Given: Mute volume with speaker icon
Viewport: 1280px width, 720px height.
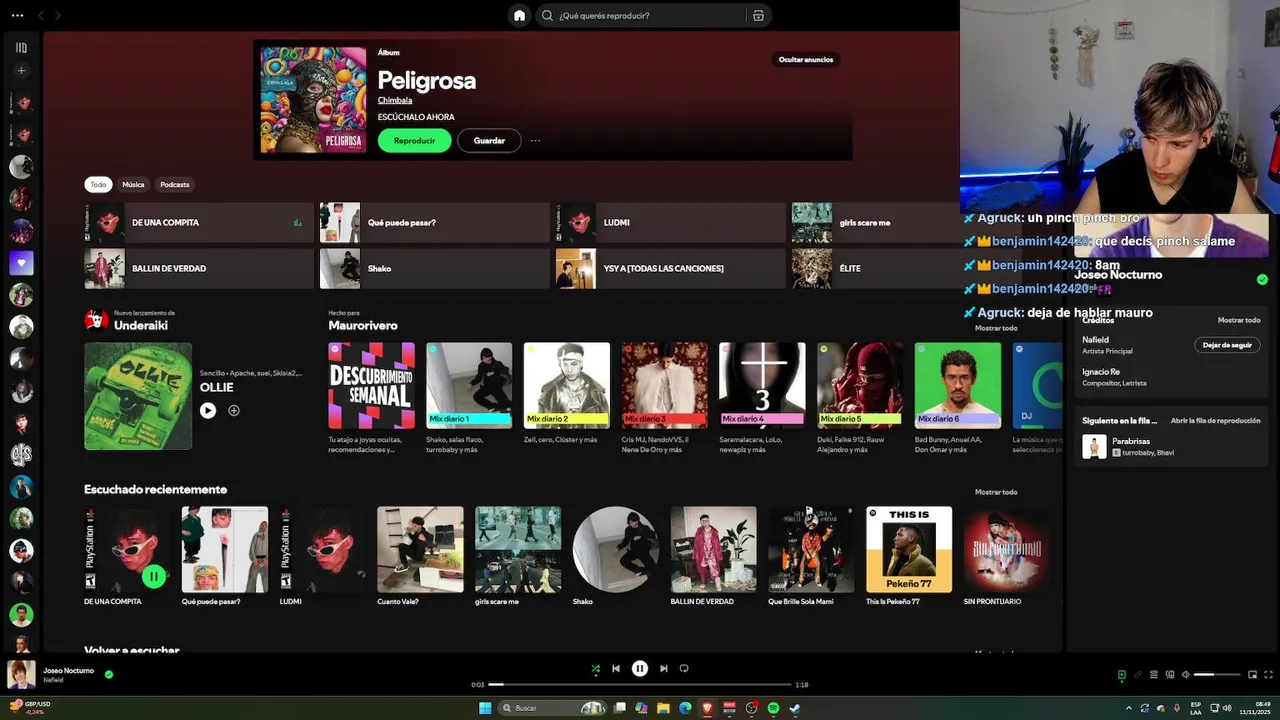Looking at the screenshot, I should click(x=1186, y=675).
